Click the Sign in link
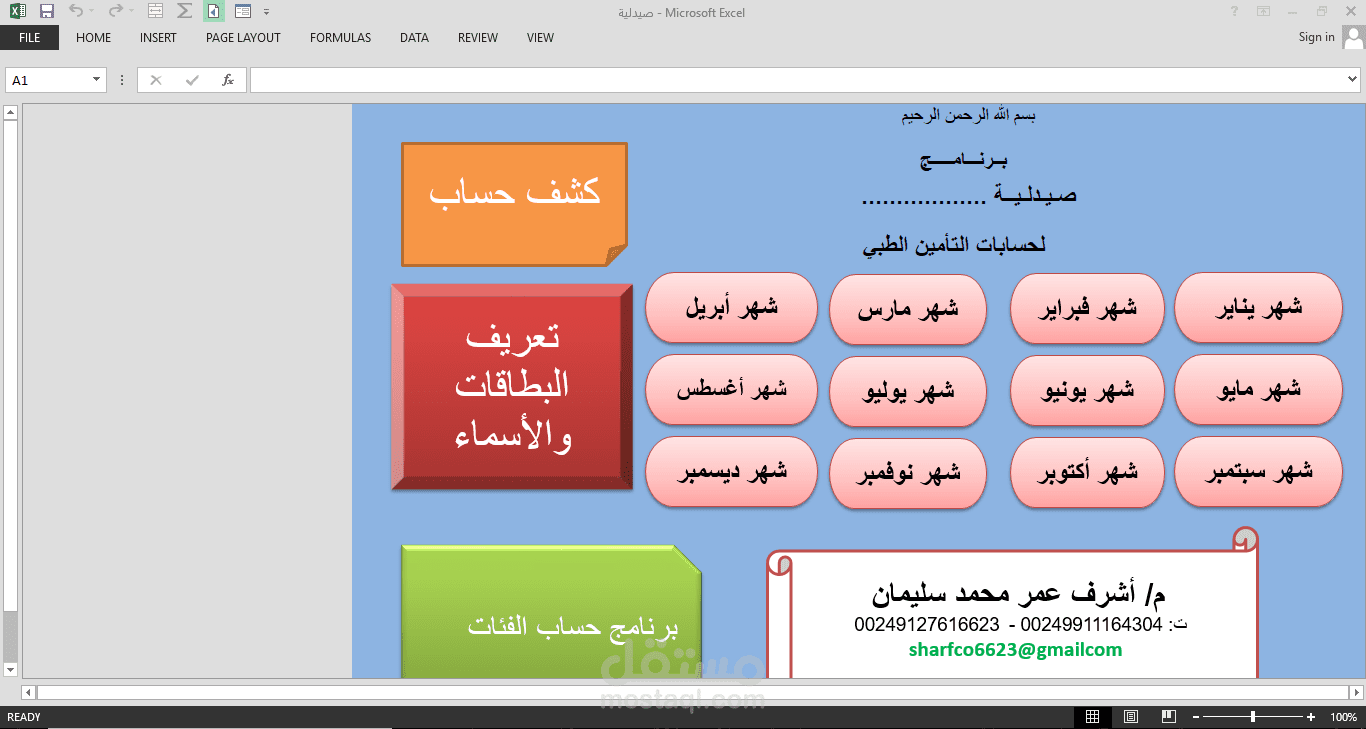 click(1316, 37)
